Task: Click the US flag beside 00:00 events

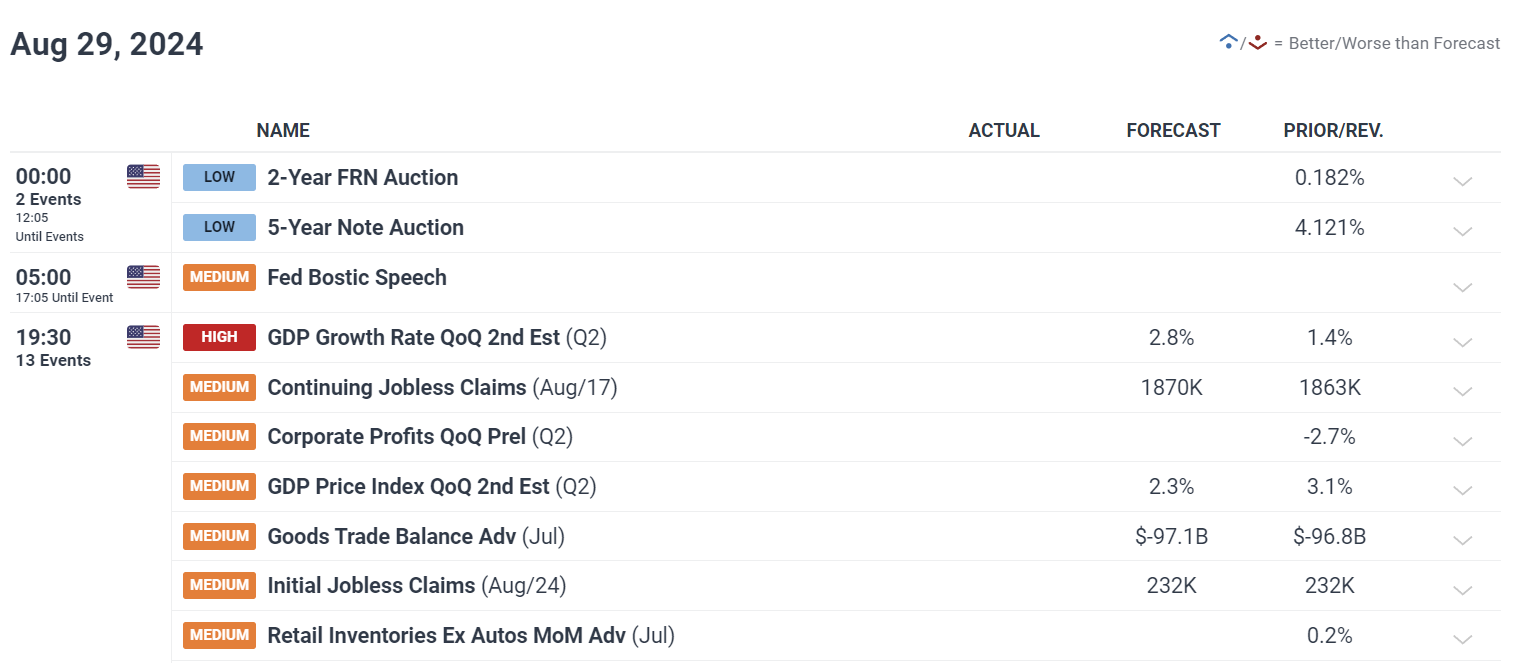Action: [x=143, y=177]
